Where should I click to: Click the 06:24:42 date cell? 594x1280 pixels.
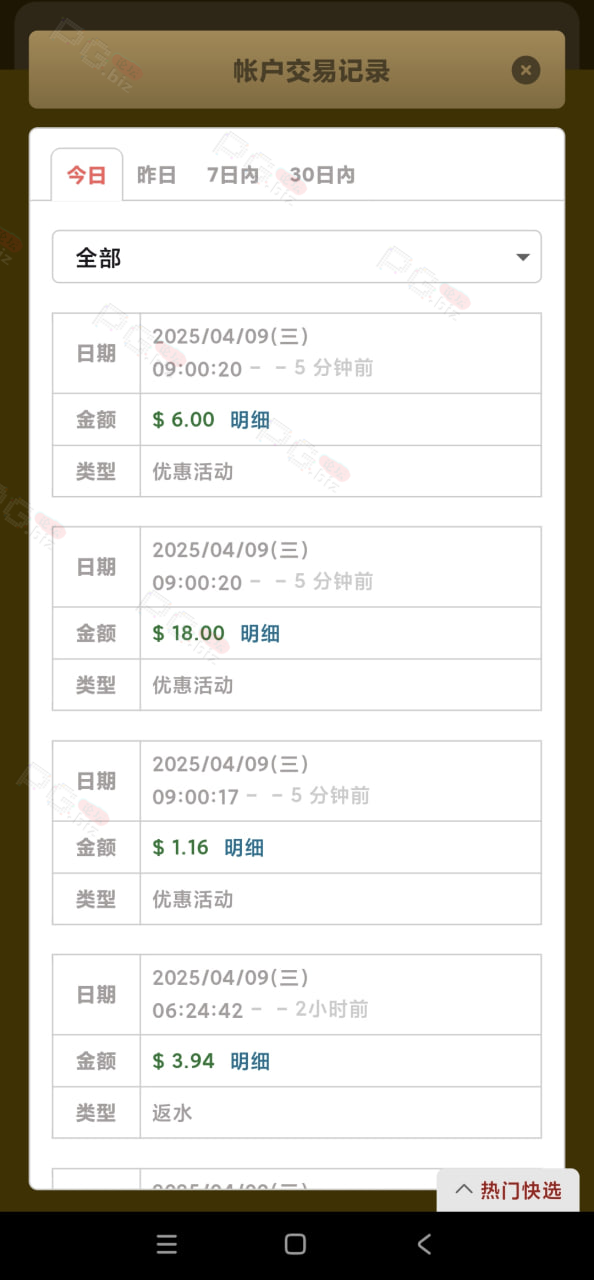click(341, 994)
